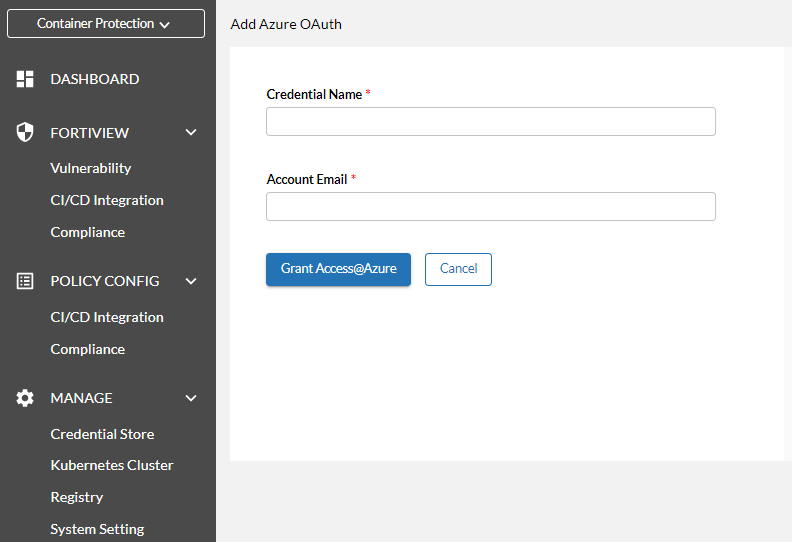Click the Dashboard grid icon
Viewport: 792px width, 542px height.
[x=26, y=79]
